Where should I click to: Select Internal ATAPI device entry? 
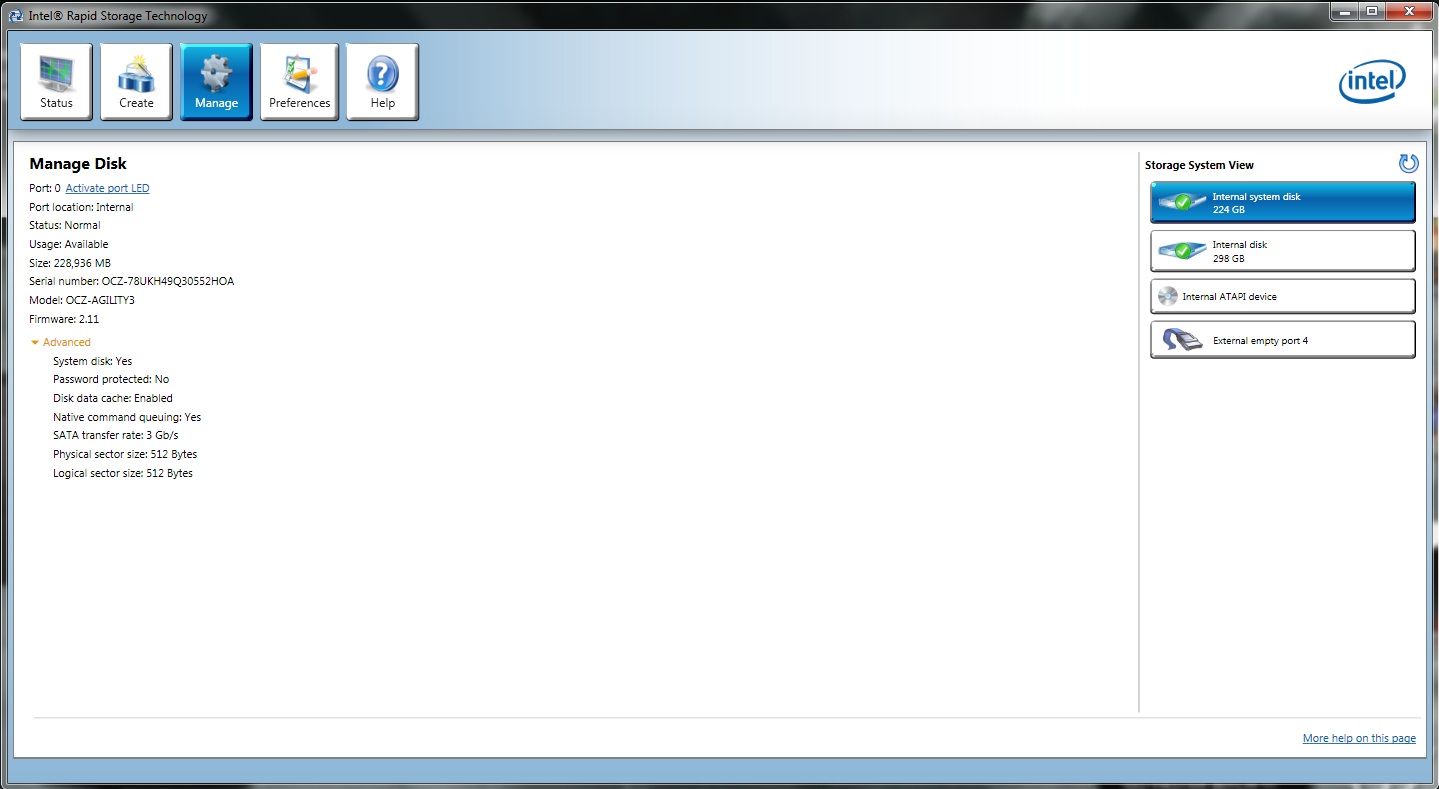(1283, 296)
